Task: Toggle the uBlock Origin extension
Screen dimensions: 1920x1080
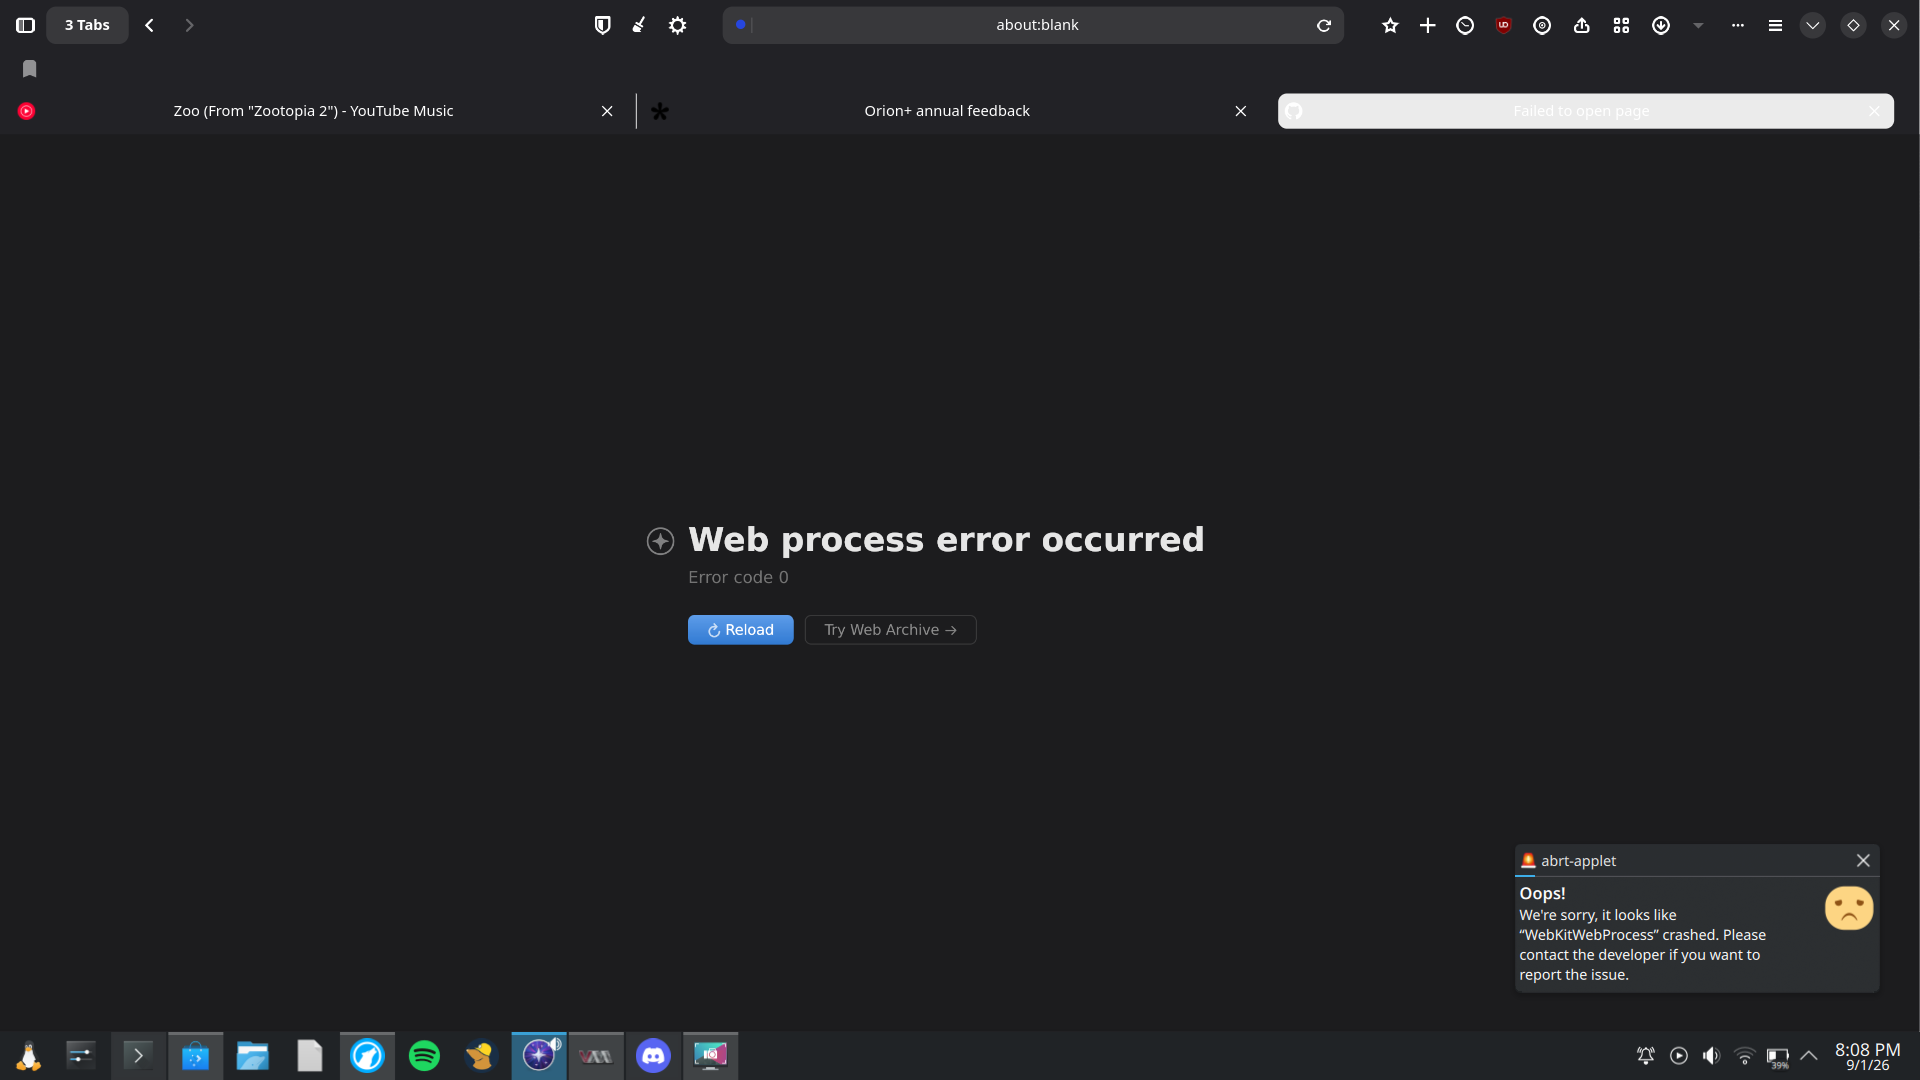Action: (x=1503, y=25)
